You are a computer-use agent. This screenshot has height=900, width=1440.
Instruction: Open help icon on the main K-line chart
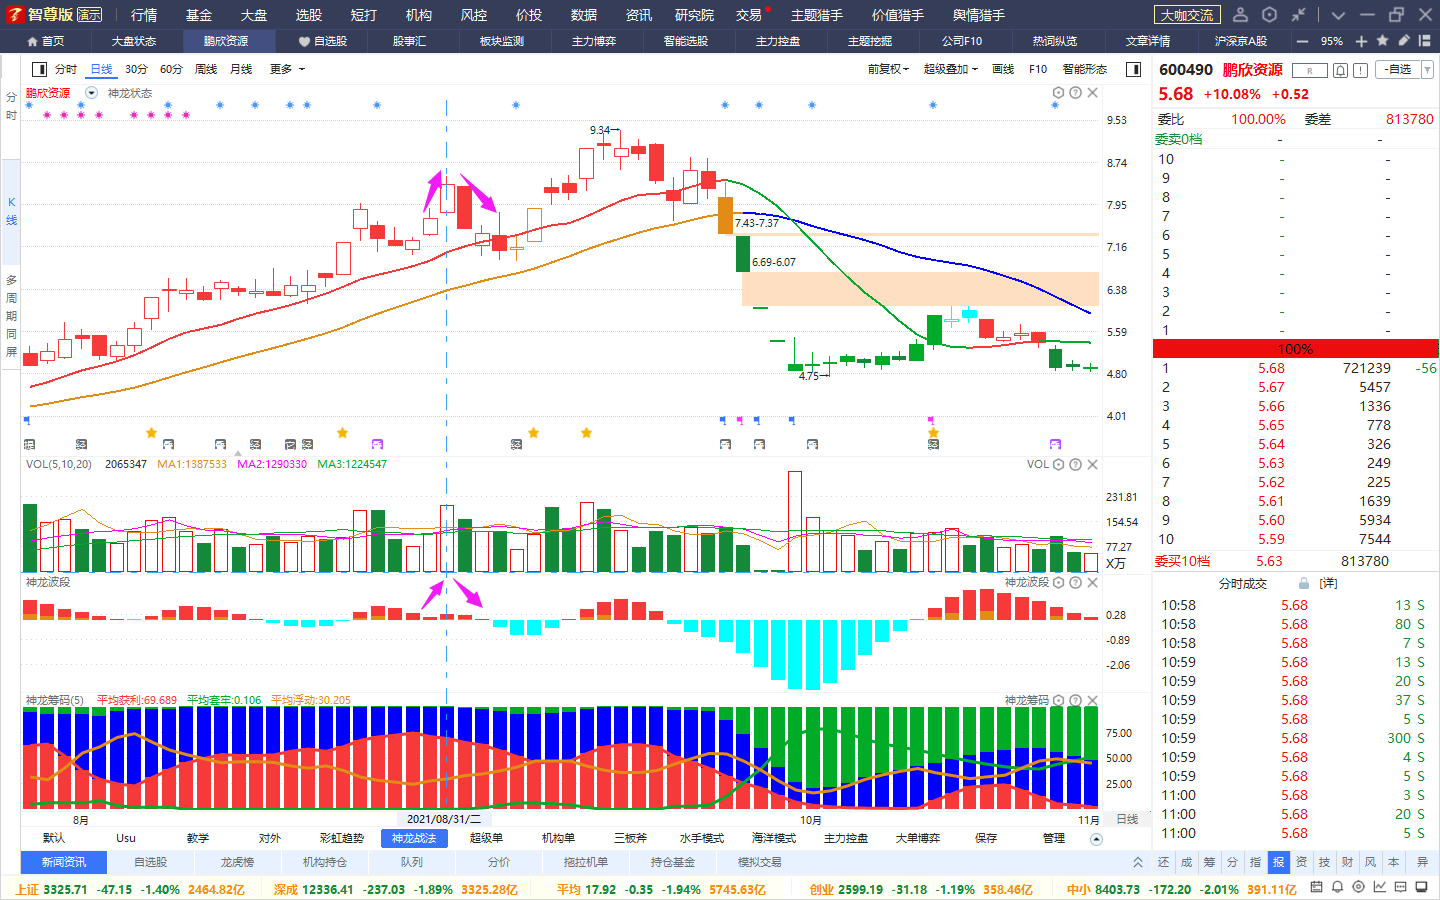[x=1075, y=93]
